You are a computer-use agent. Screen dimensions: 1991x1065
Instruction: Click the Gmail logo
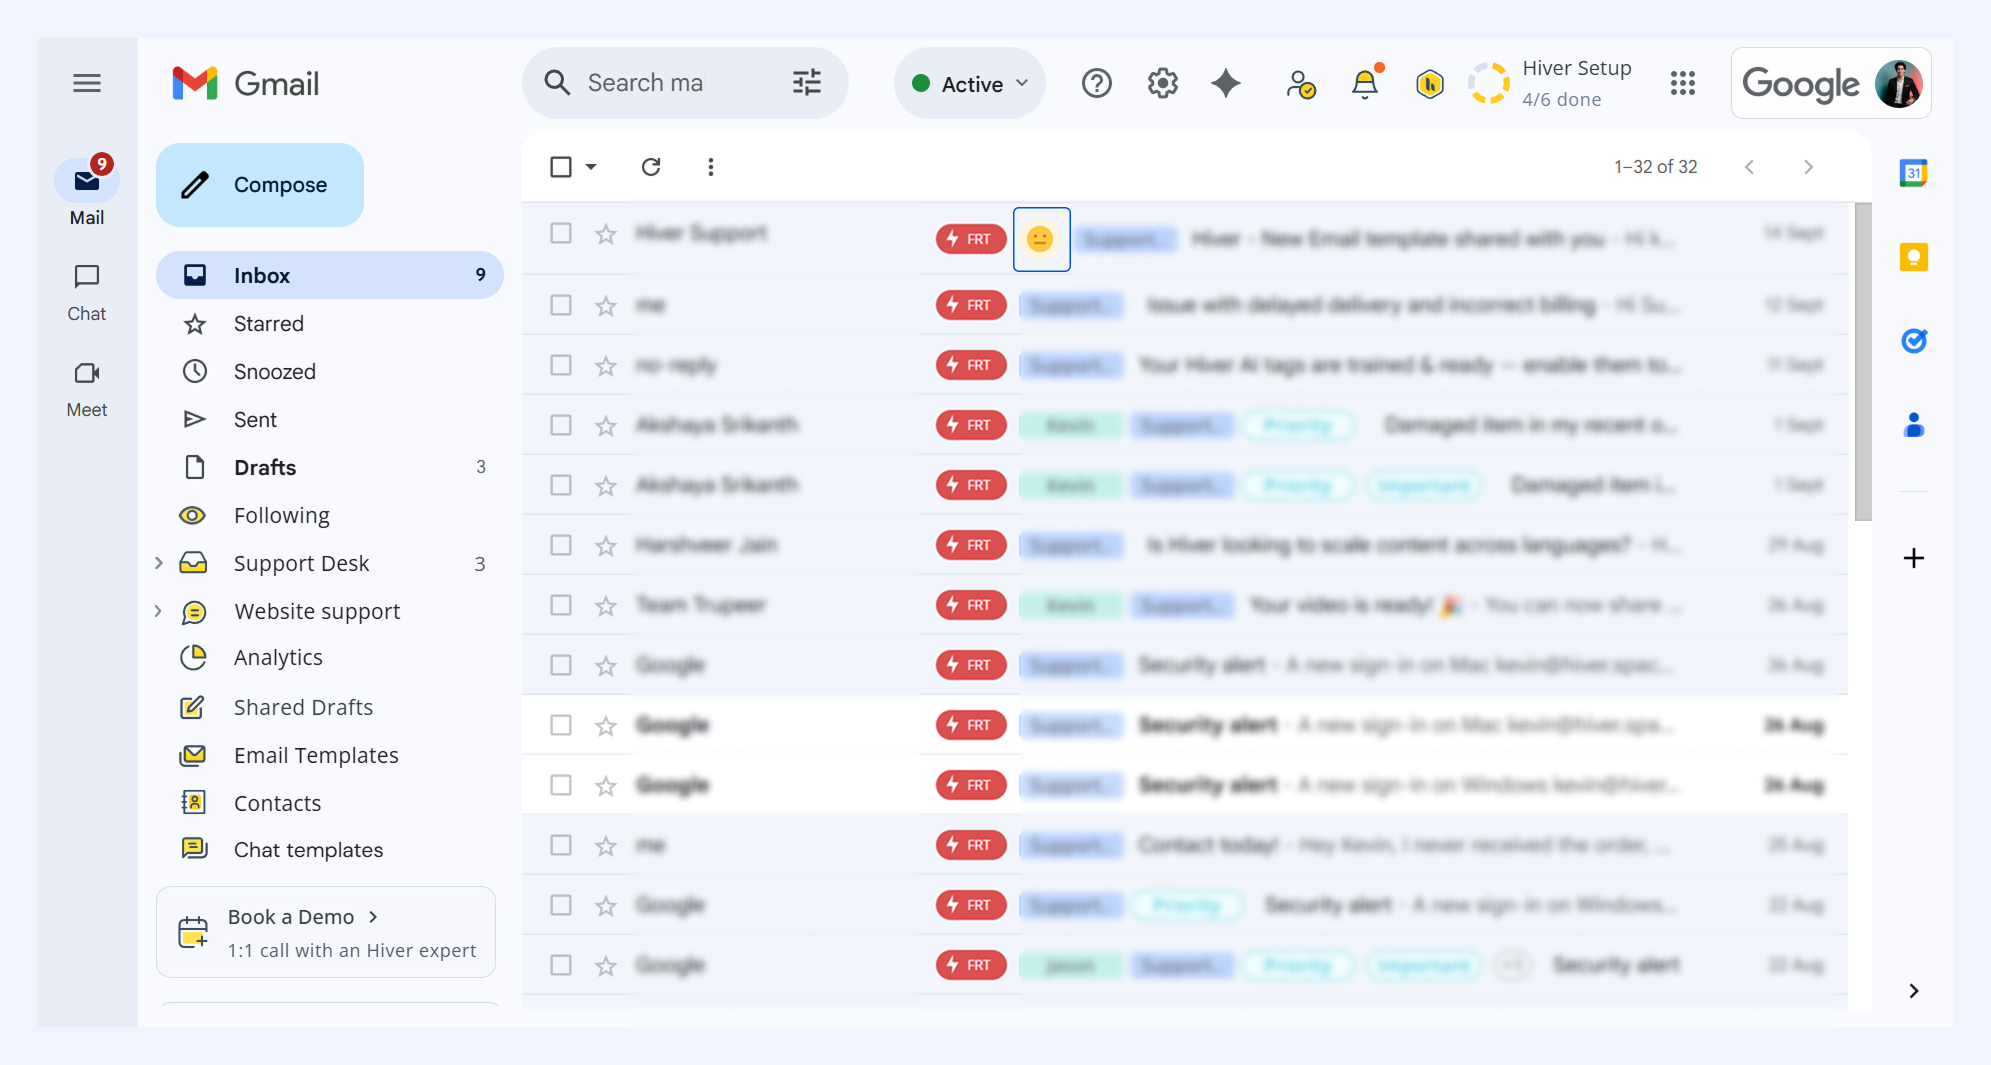click(246, 83)
